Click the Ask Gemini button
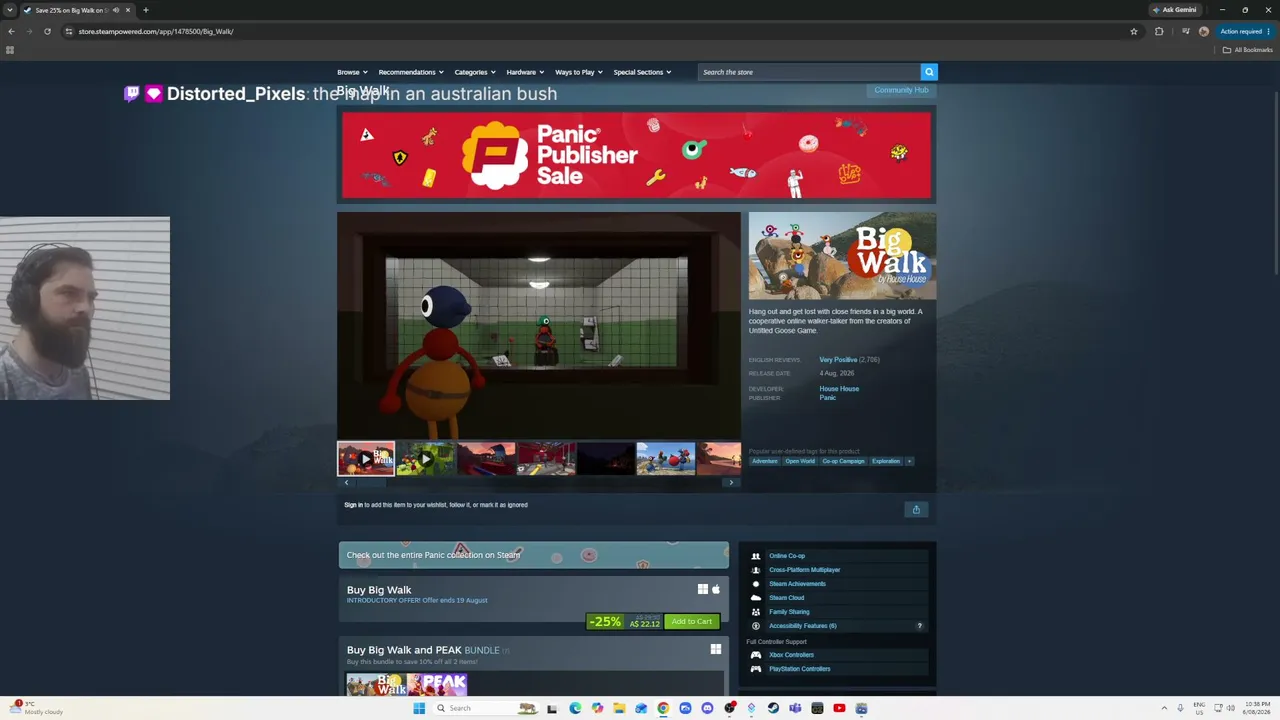The width and height of the screenshot is (1280, 720). point(1174,10)
